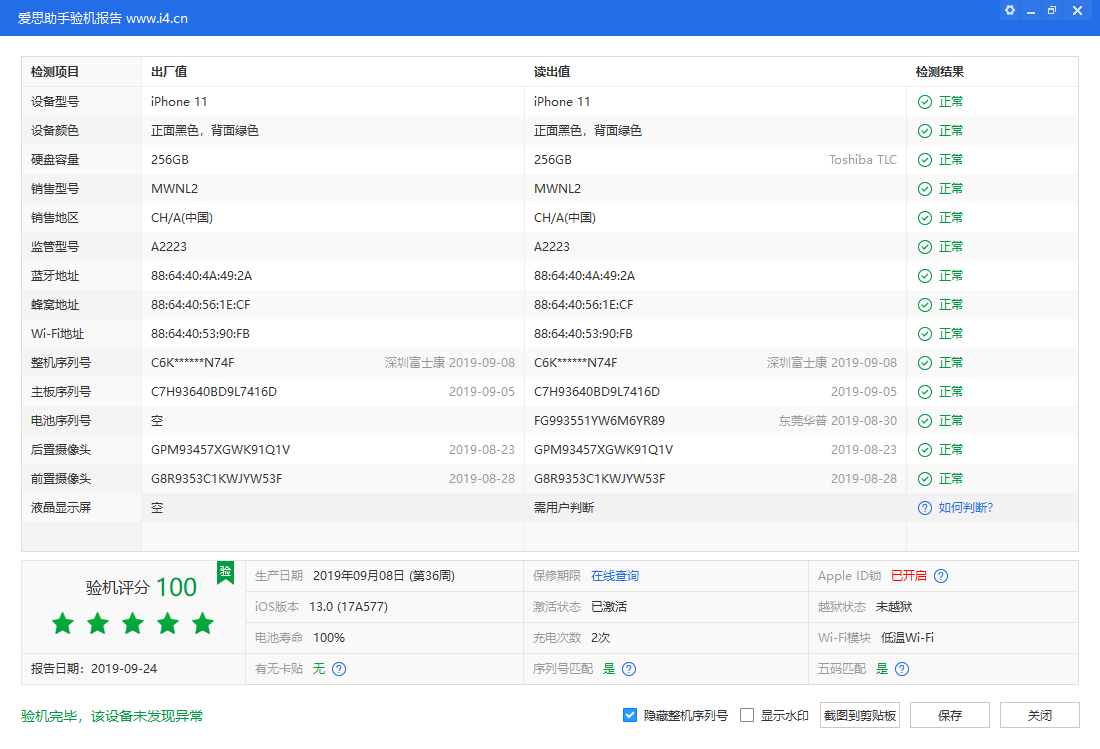Click the green 验 badge
The width and height of the screenshot is (1100, 749).
click(225, 572)
